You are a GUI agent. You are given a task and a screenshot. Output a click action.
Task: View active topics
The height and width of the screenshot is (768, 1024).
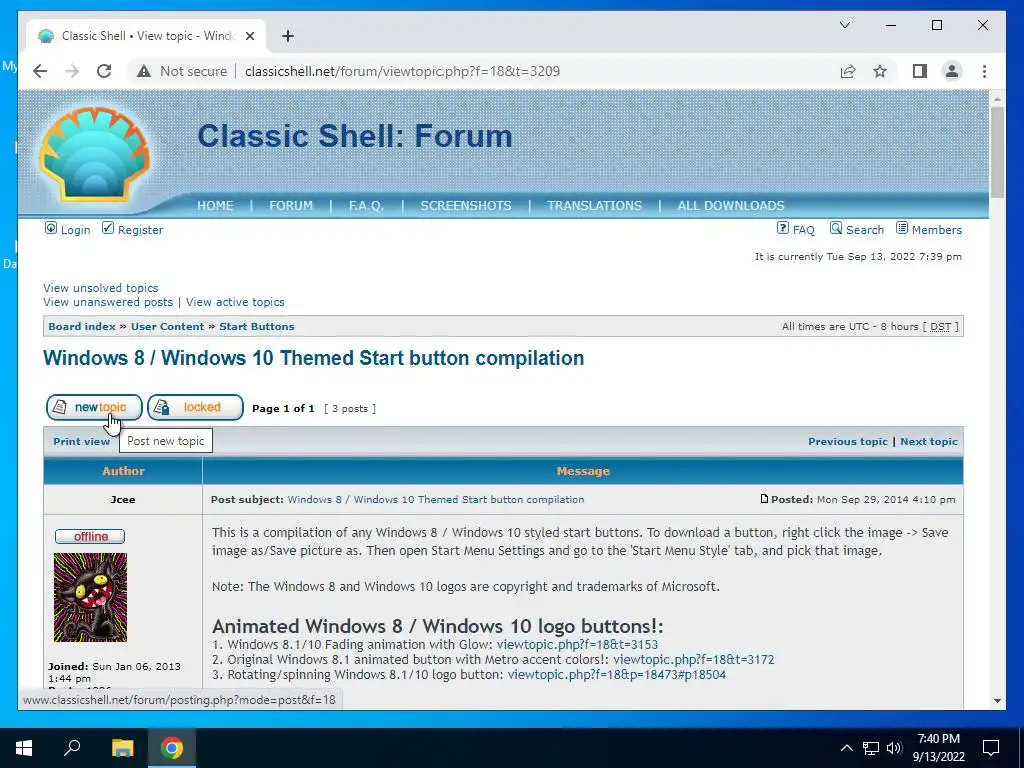click(x=235, y=302)
